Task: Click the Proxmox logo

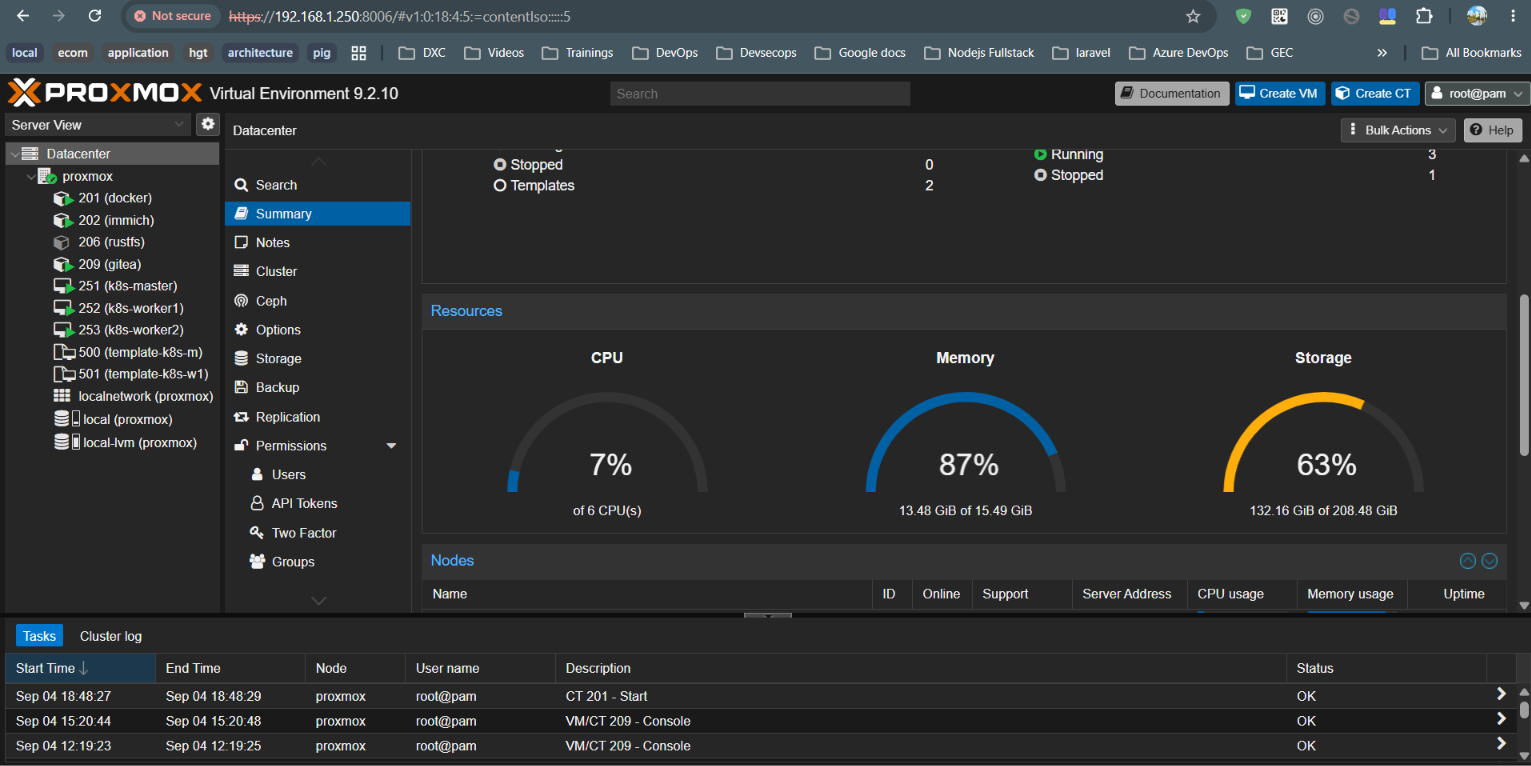Action: point(105,93)
